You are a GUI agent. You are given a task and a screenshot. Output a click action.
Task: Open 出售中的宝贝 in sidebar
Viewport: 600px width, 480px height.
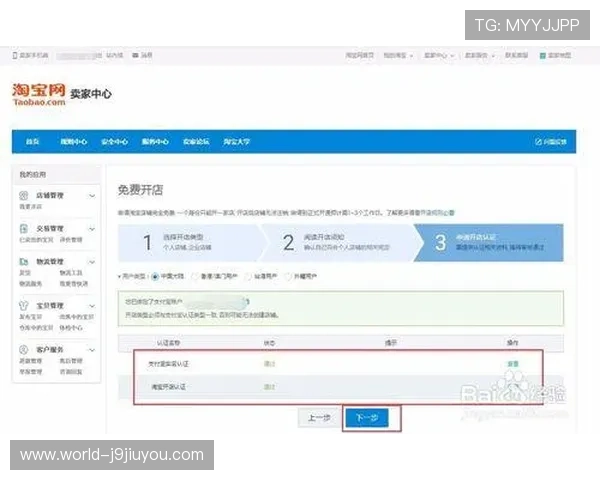click(77, 317)
